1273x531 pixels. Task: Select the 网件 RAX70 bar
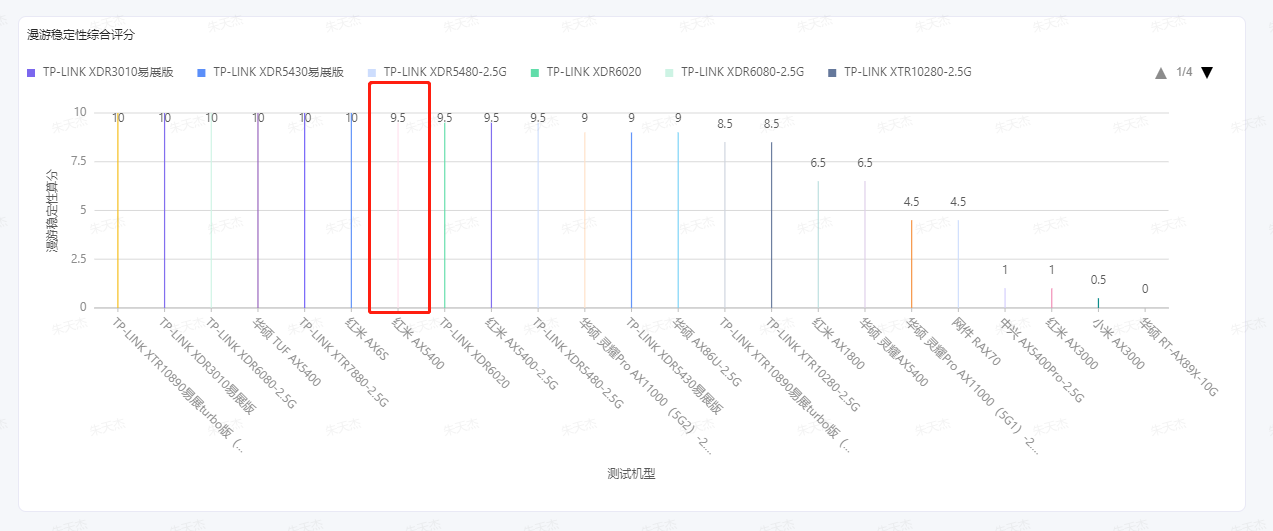(x=958, y=264)
